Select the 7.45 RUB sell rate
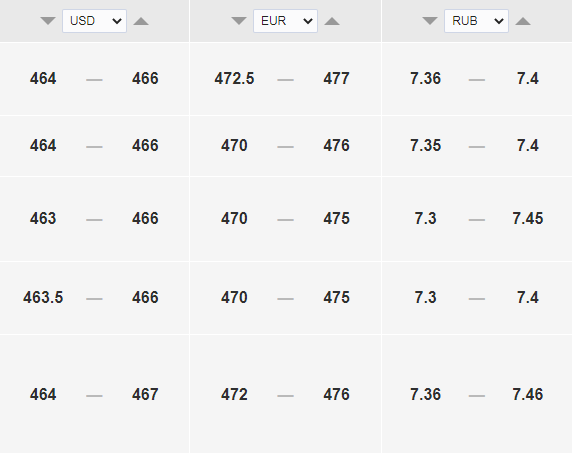Screen dimensions: 572x453 pyautogui.click(x=527, y=218)
